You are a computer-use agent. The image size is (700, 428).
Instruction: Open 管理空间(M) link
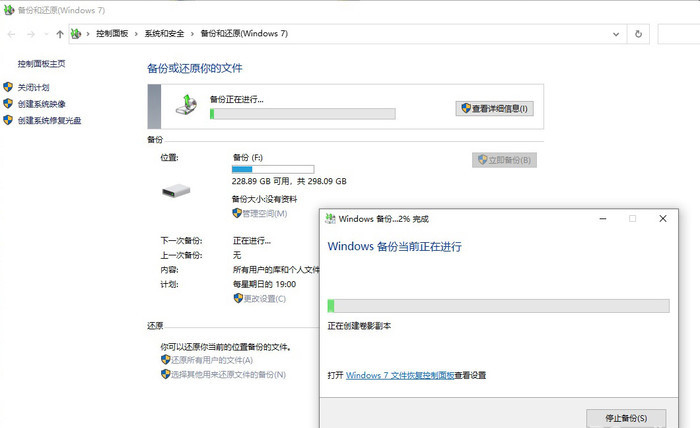pyautogui.click(x=265, y=214)
